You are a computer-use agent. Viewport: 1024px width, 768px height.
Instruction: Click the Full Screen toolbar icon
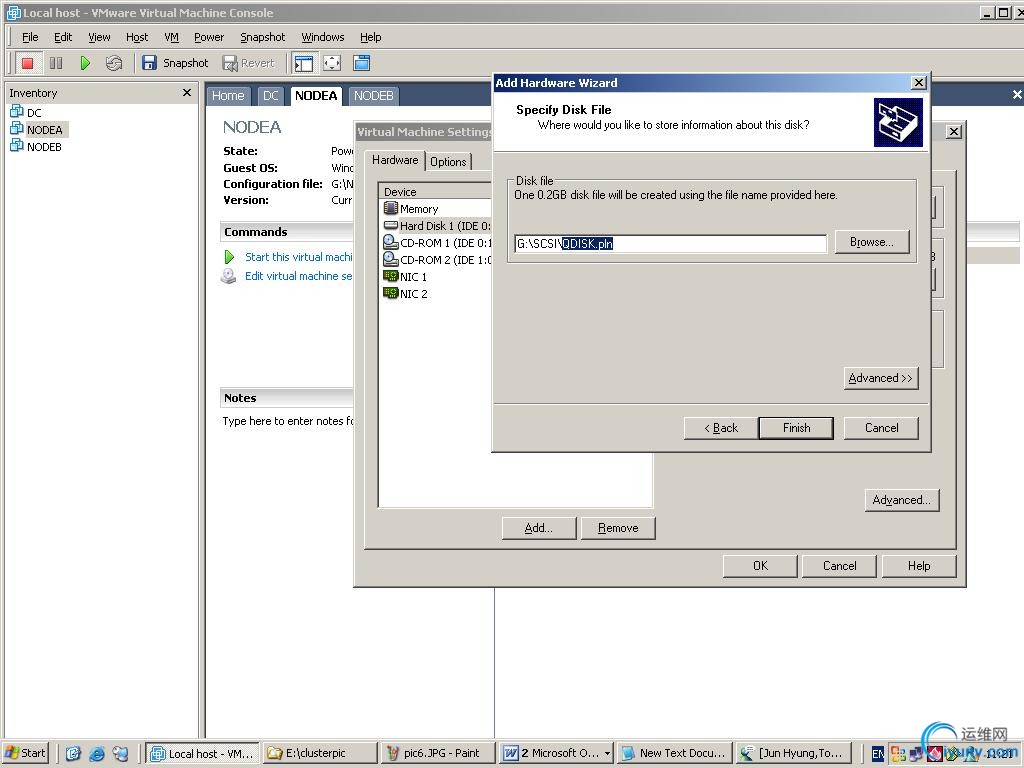(x=332, y=63)
